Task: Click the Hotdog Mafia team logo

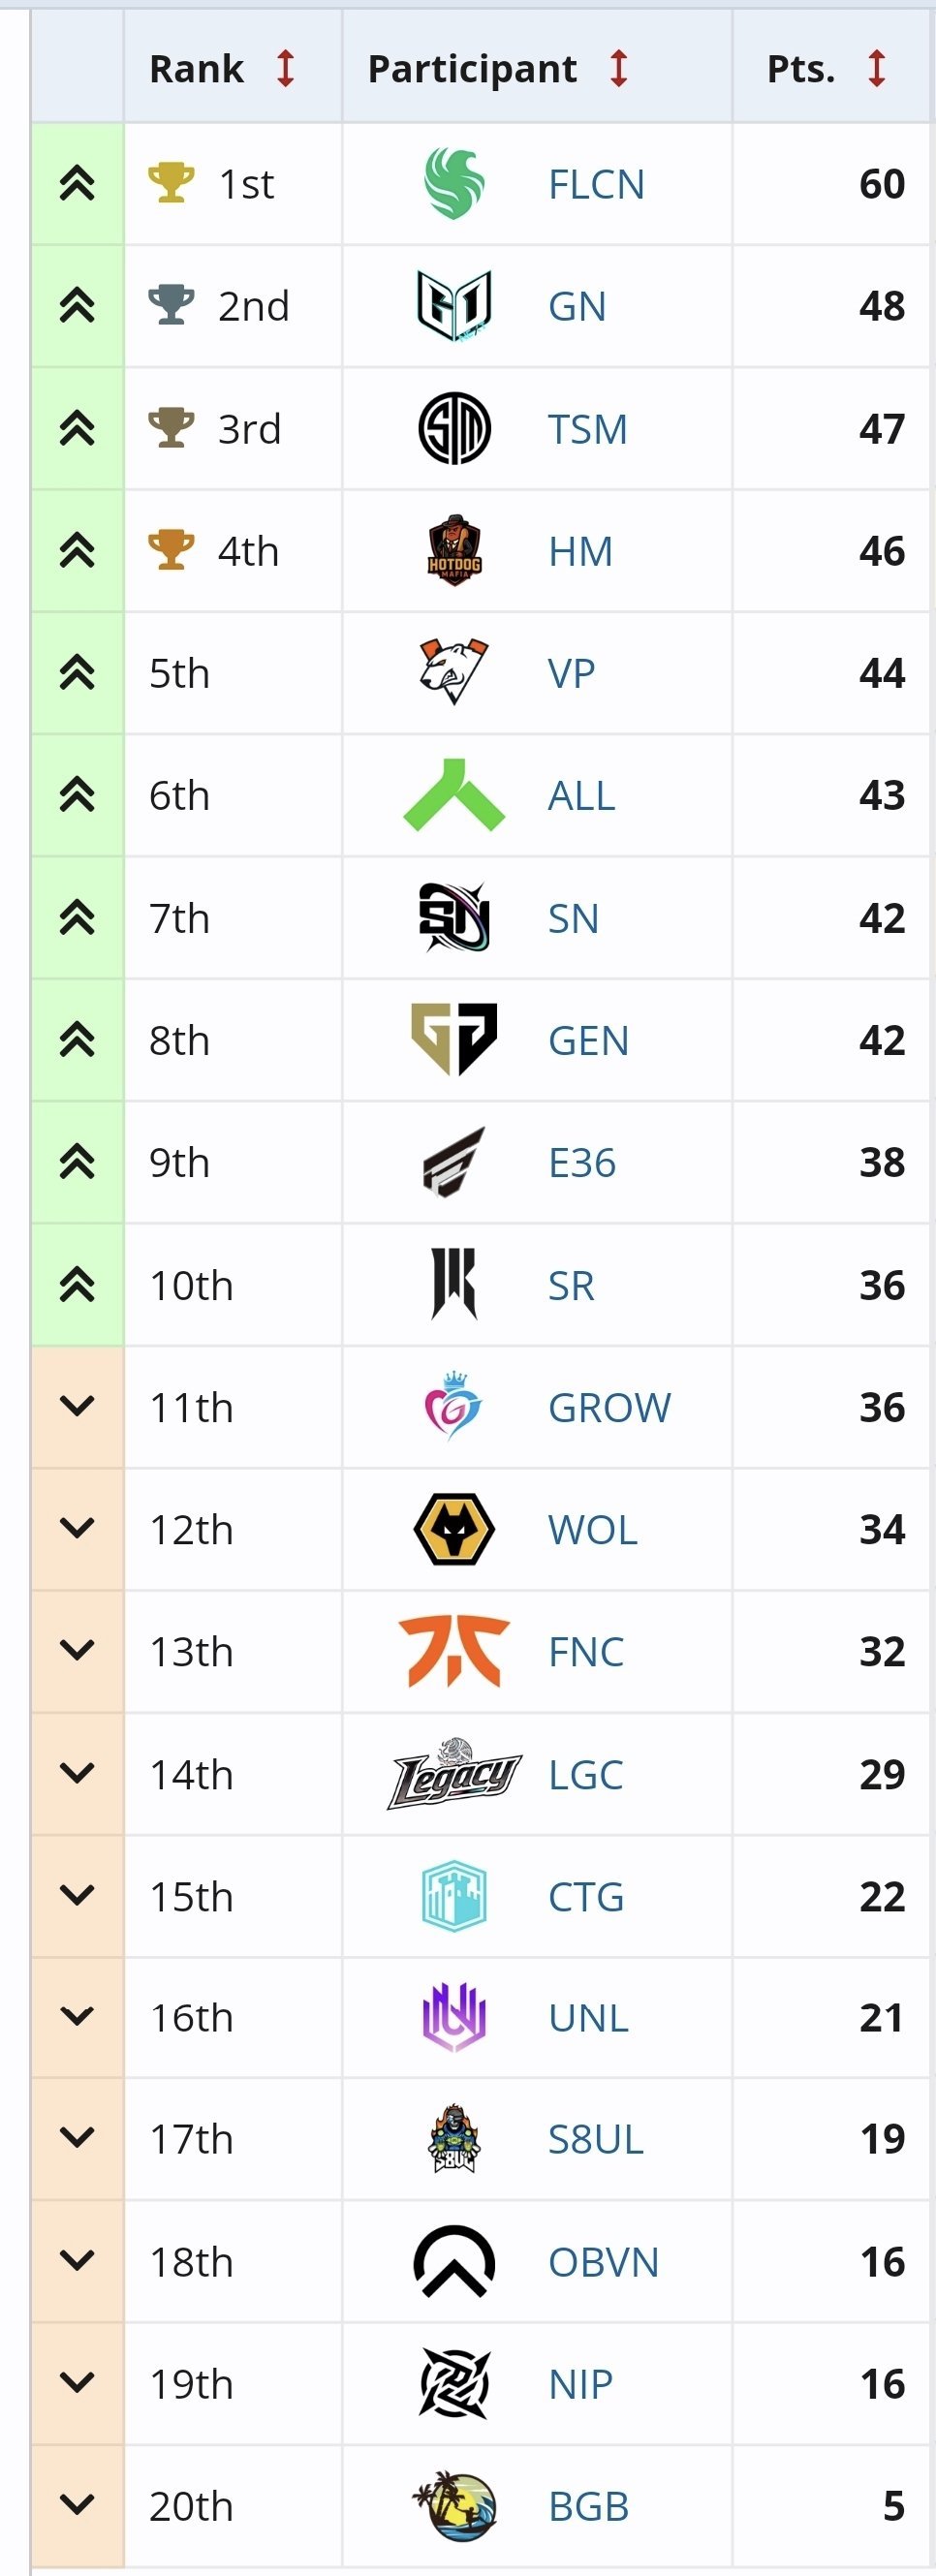Action: pyautogui.click(x=454, y=551)
